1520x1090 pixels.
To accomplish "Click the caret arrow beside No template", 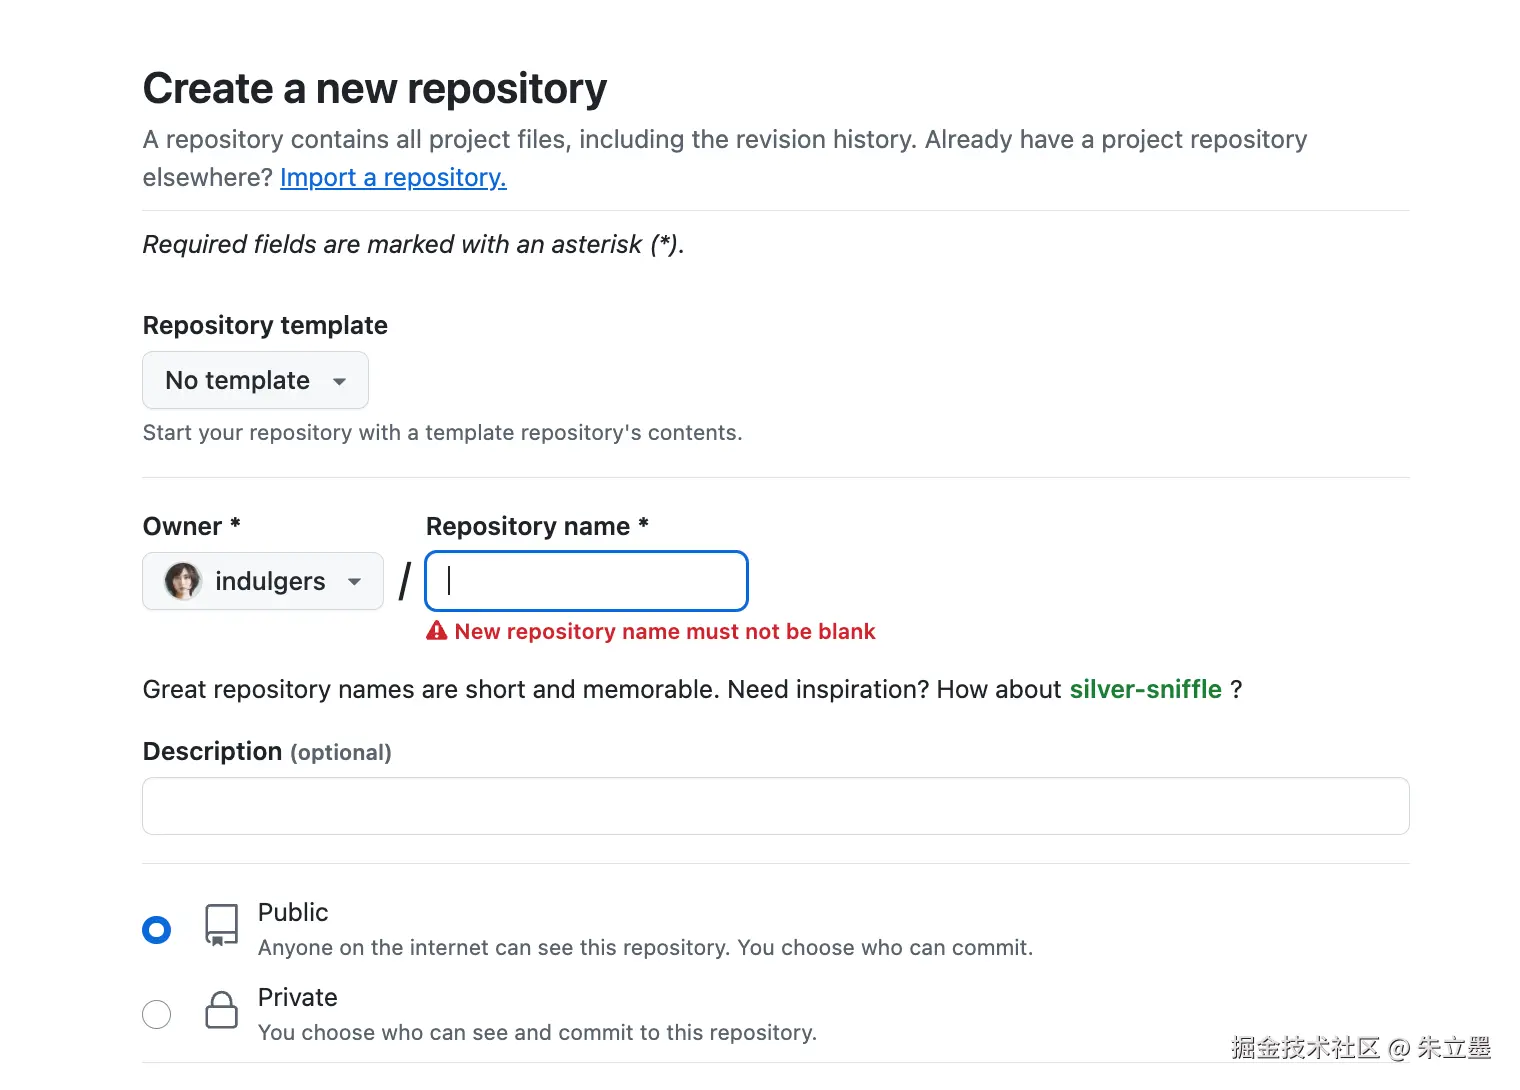I will [340, 382].
